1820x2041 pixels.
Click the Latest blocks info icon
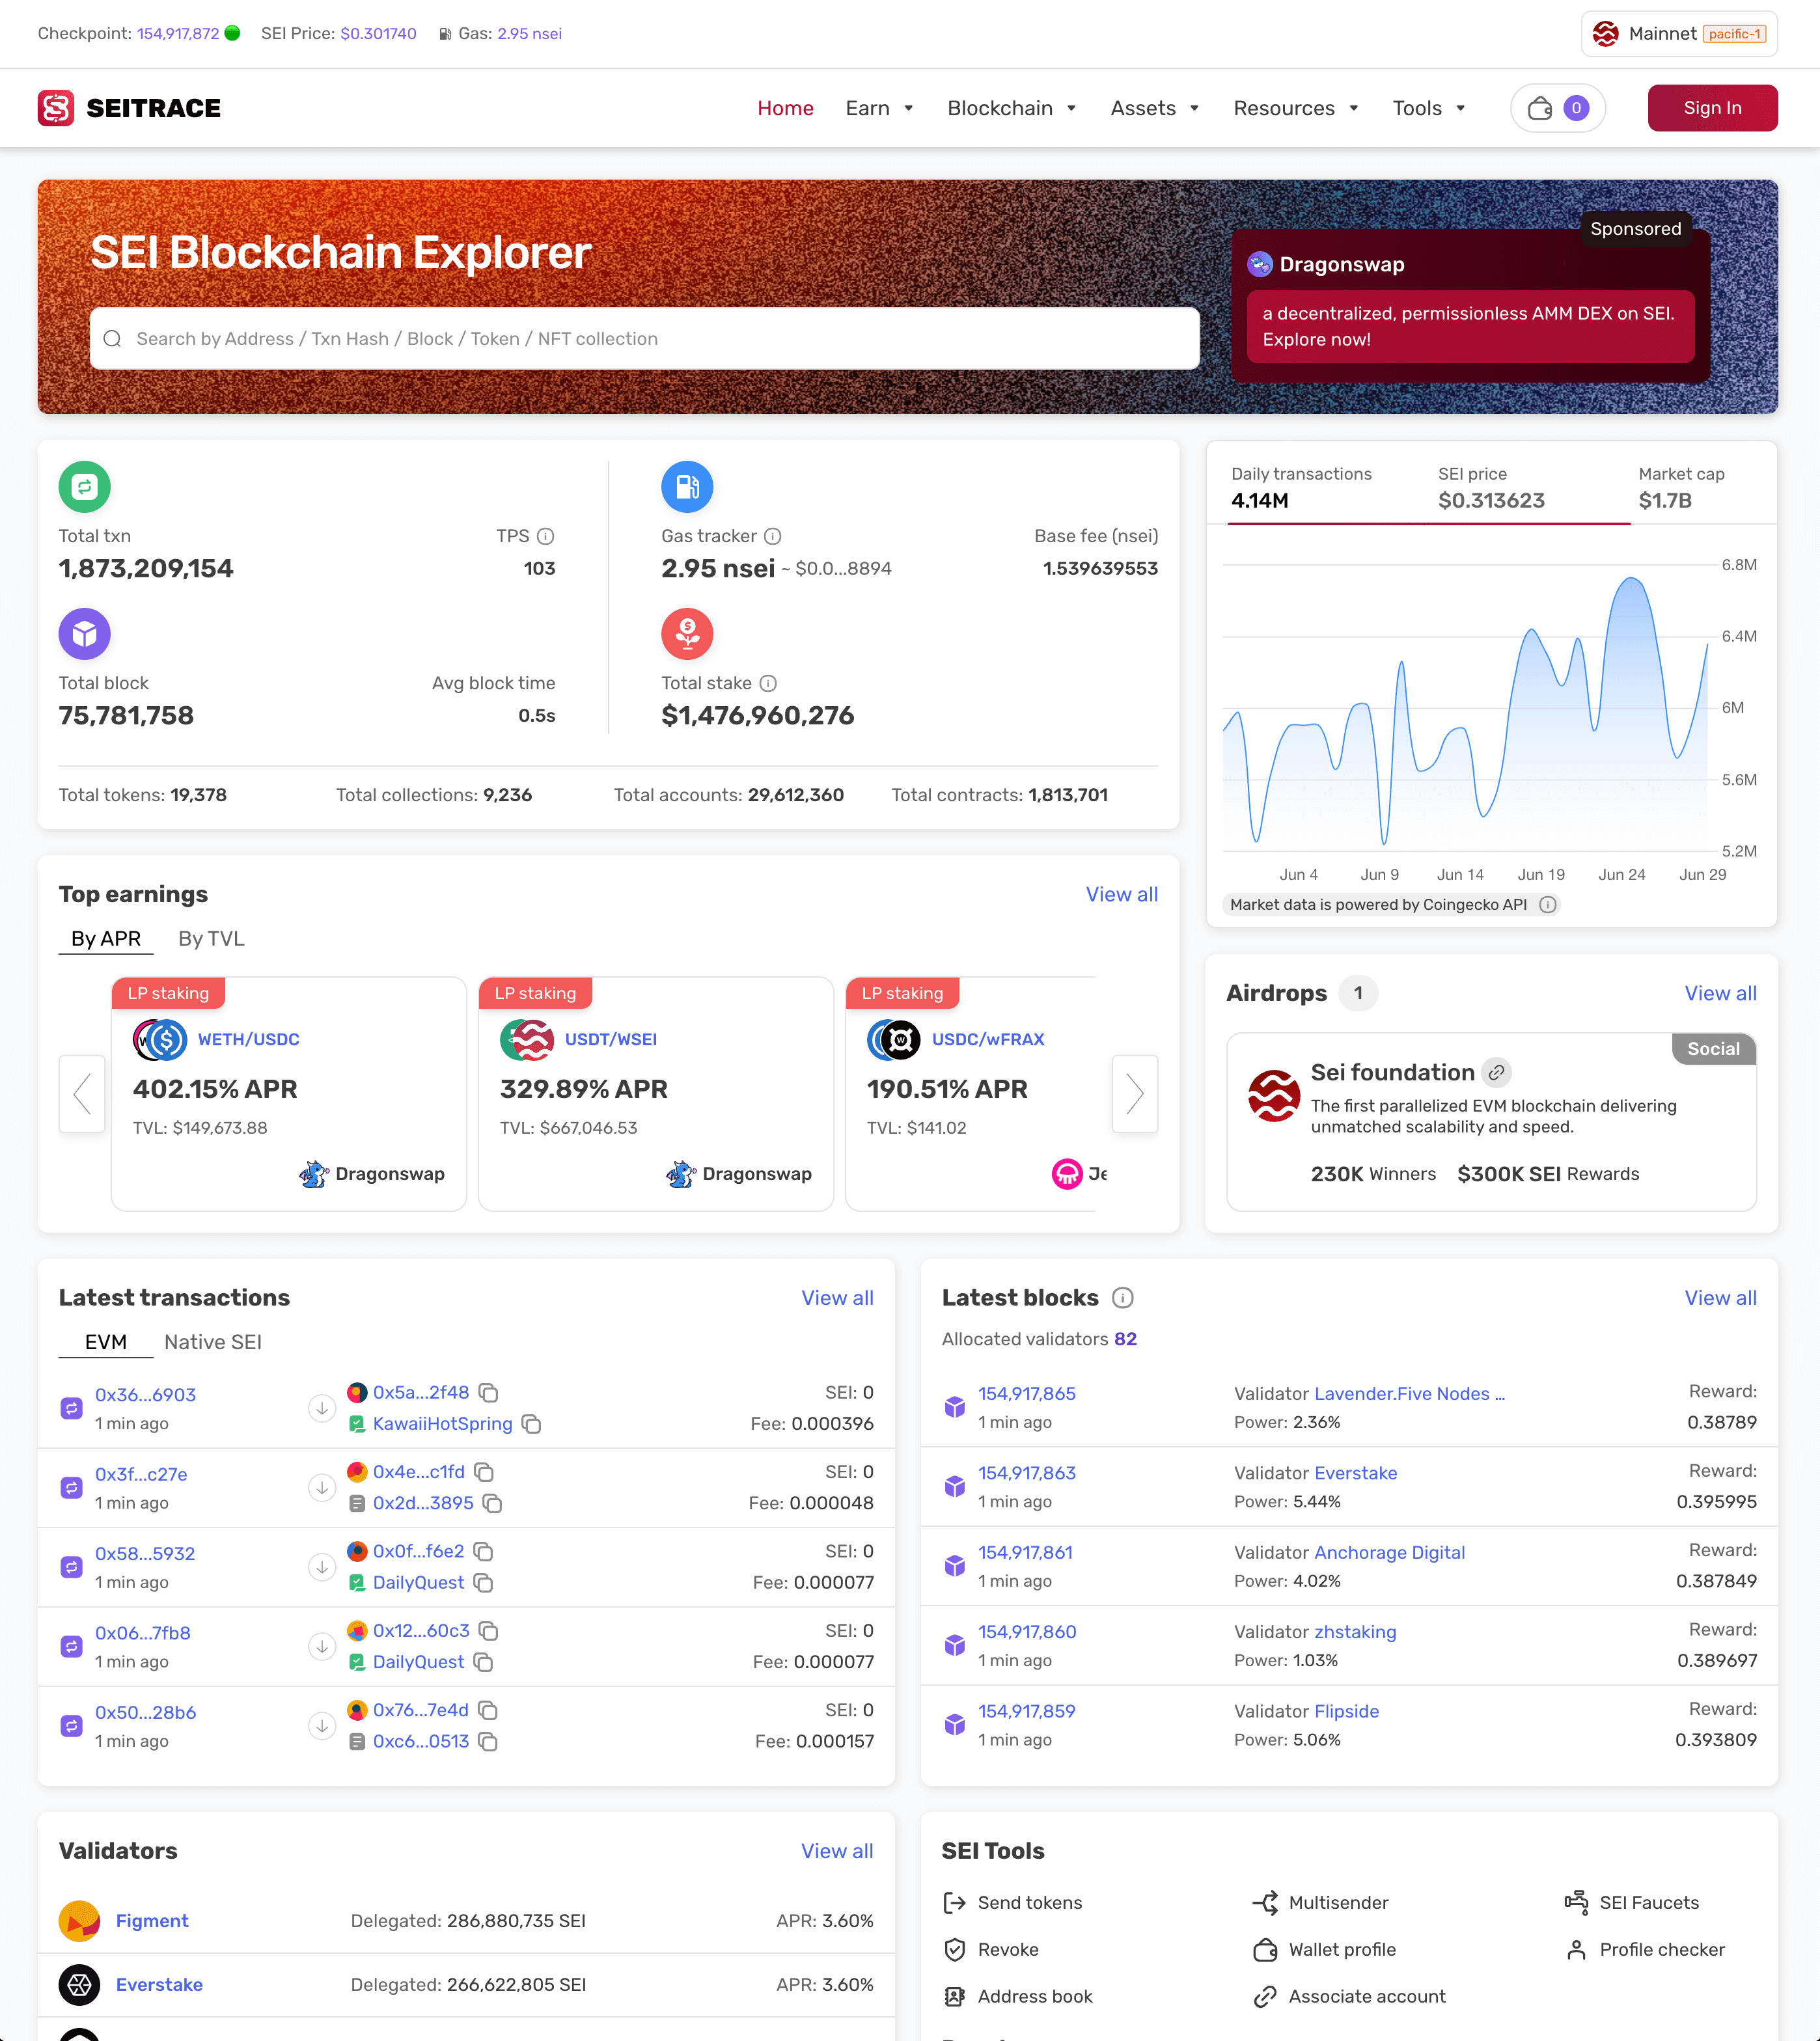tap(1123, 1298)
